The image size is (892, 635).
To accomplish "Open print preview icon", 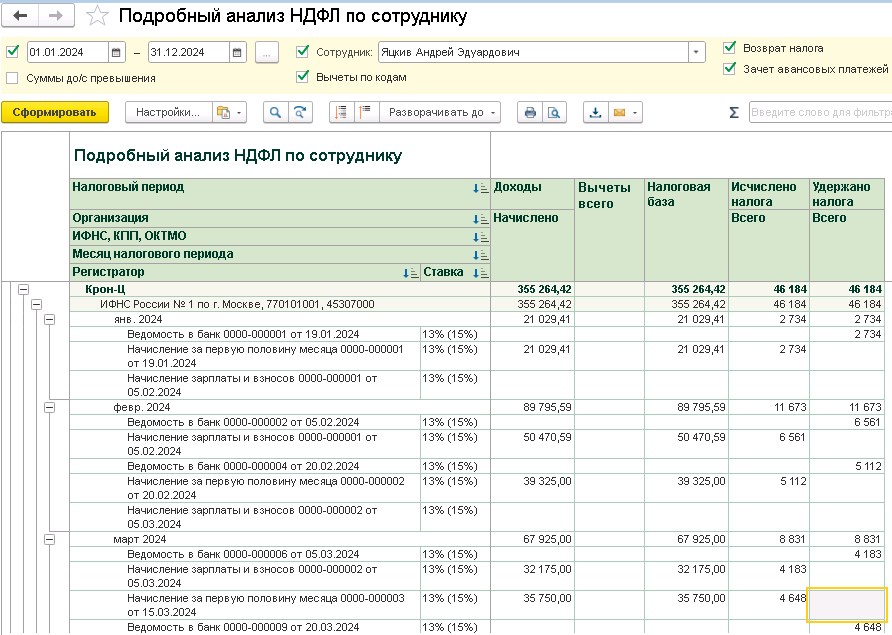I will point(554,112).
